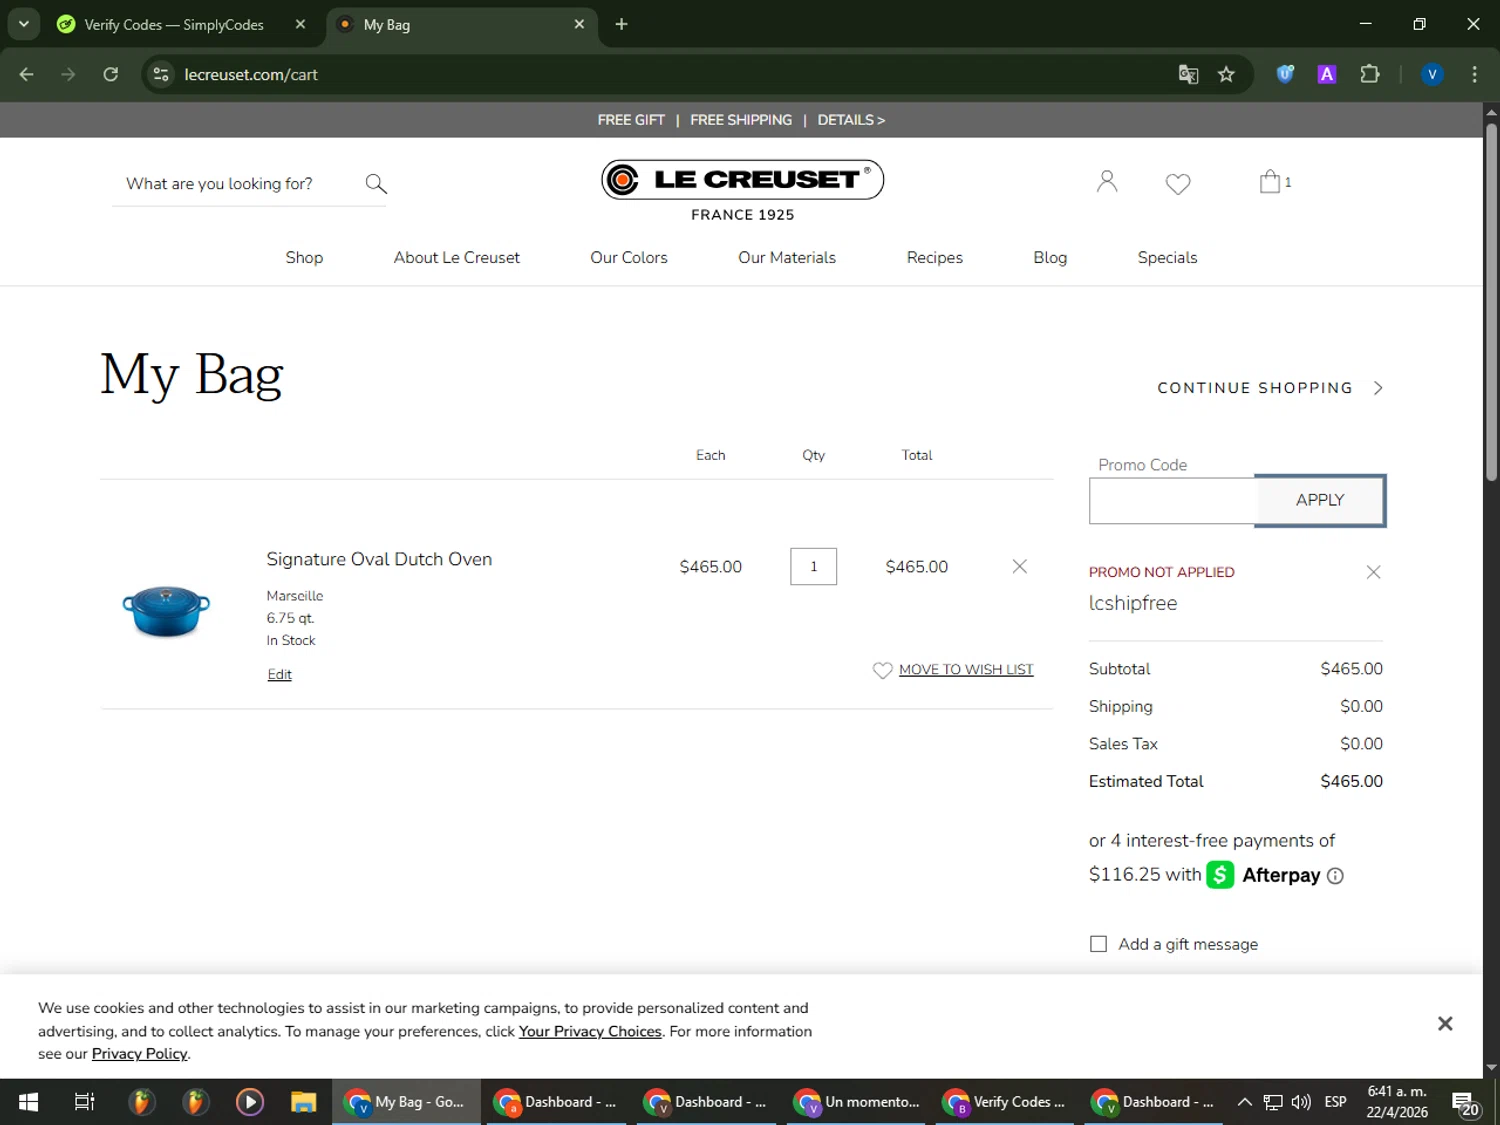Click the What are you looking for search field
This screenshot has height=1125, width=1500.
tap(236, 183)
